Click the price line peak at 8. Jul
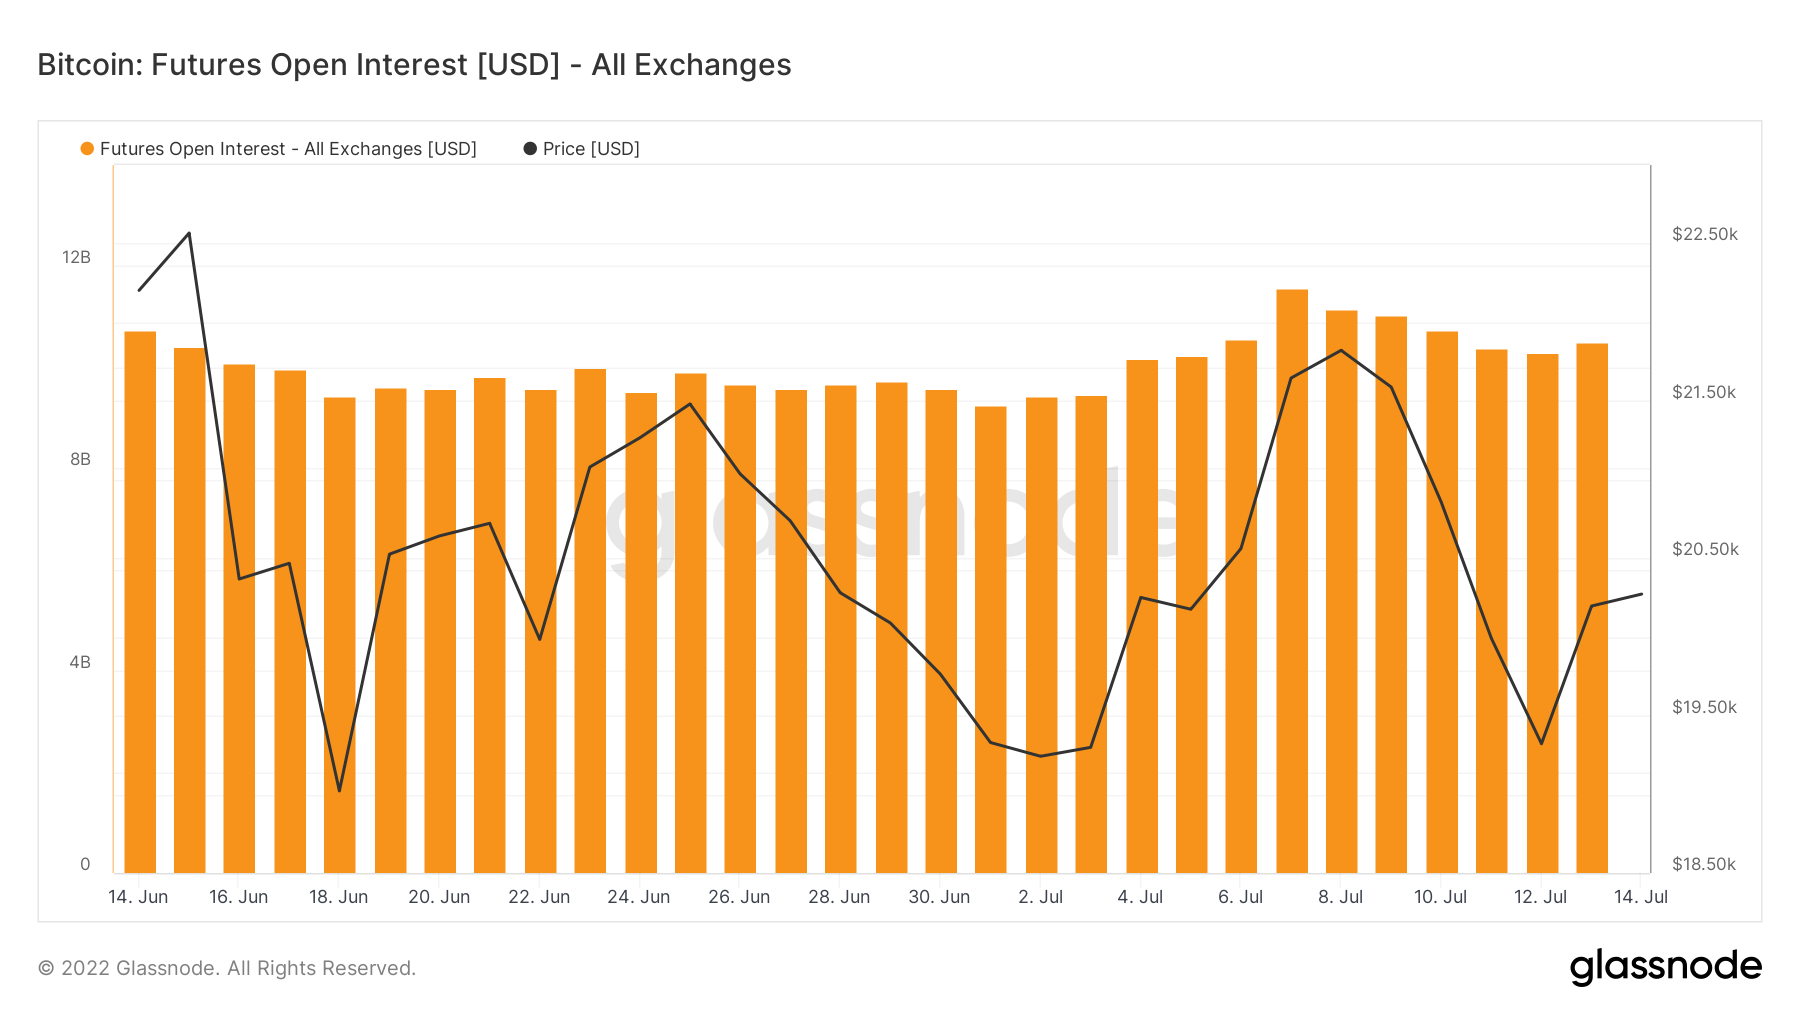Viewport: 1800px width, 1013px height. click(x=1341, y=350)
